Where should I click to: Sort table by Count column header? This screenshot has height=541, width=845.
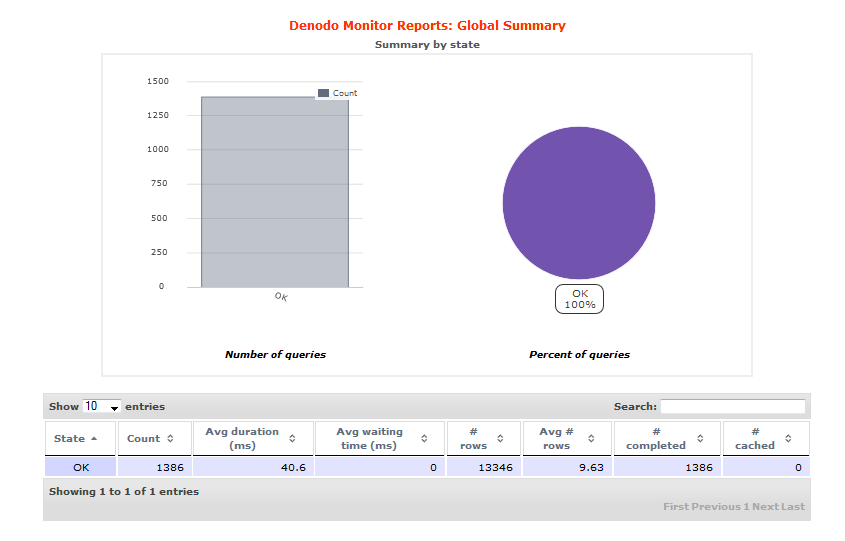[x=155, y=439]
